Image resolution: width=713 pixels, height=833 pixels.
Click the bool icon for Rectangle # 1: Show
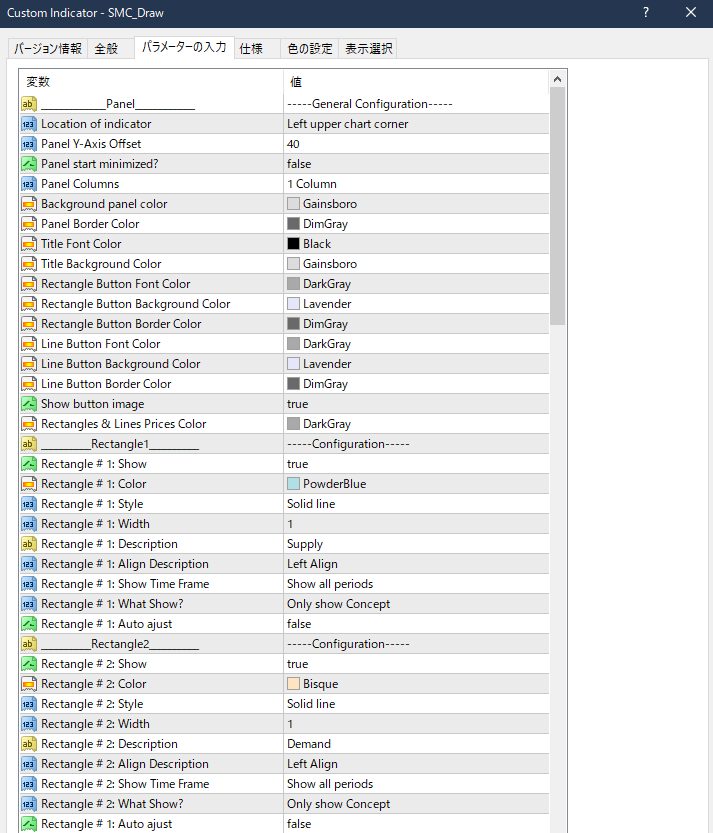[x=29, y=464]
